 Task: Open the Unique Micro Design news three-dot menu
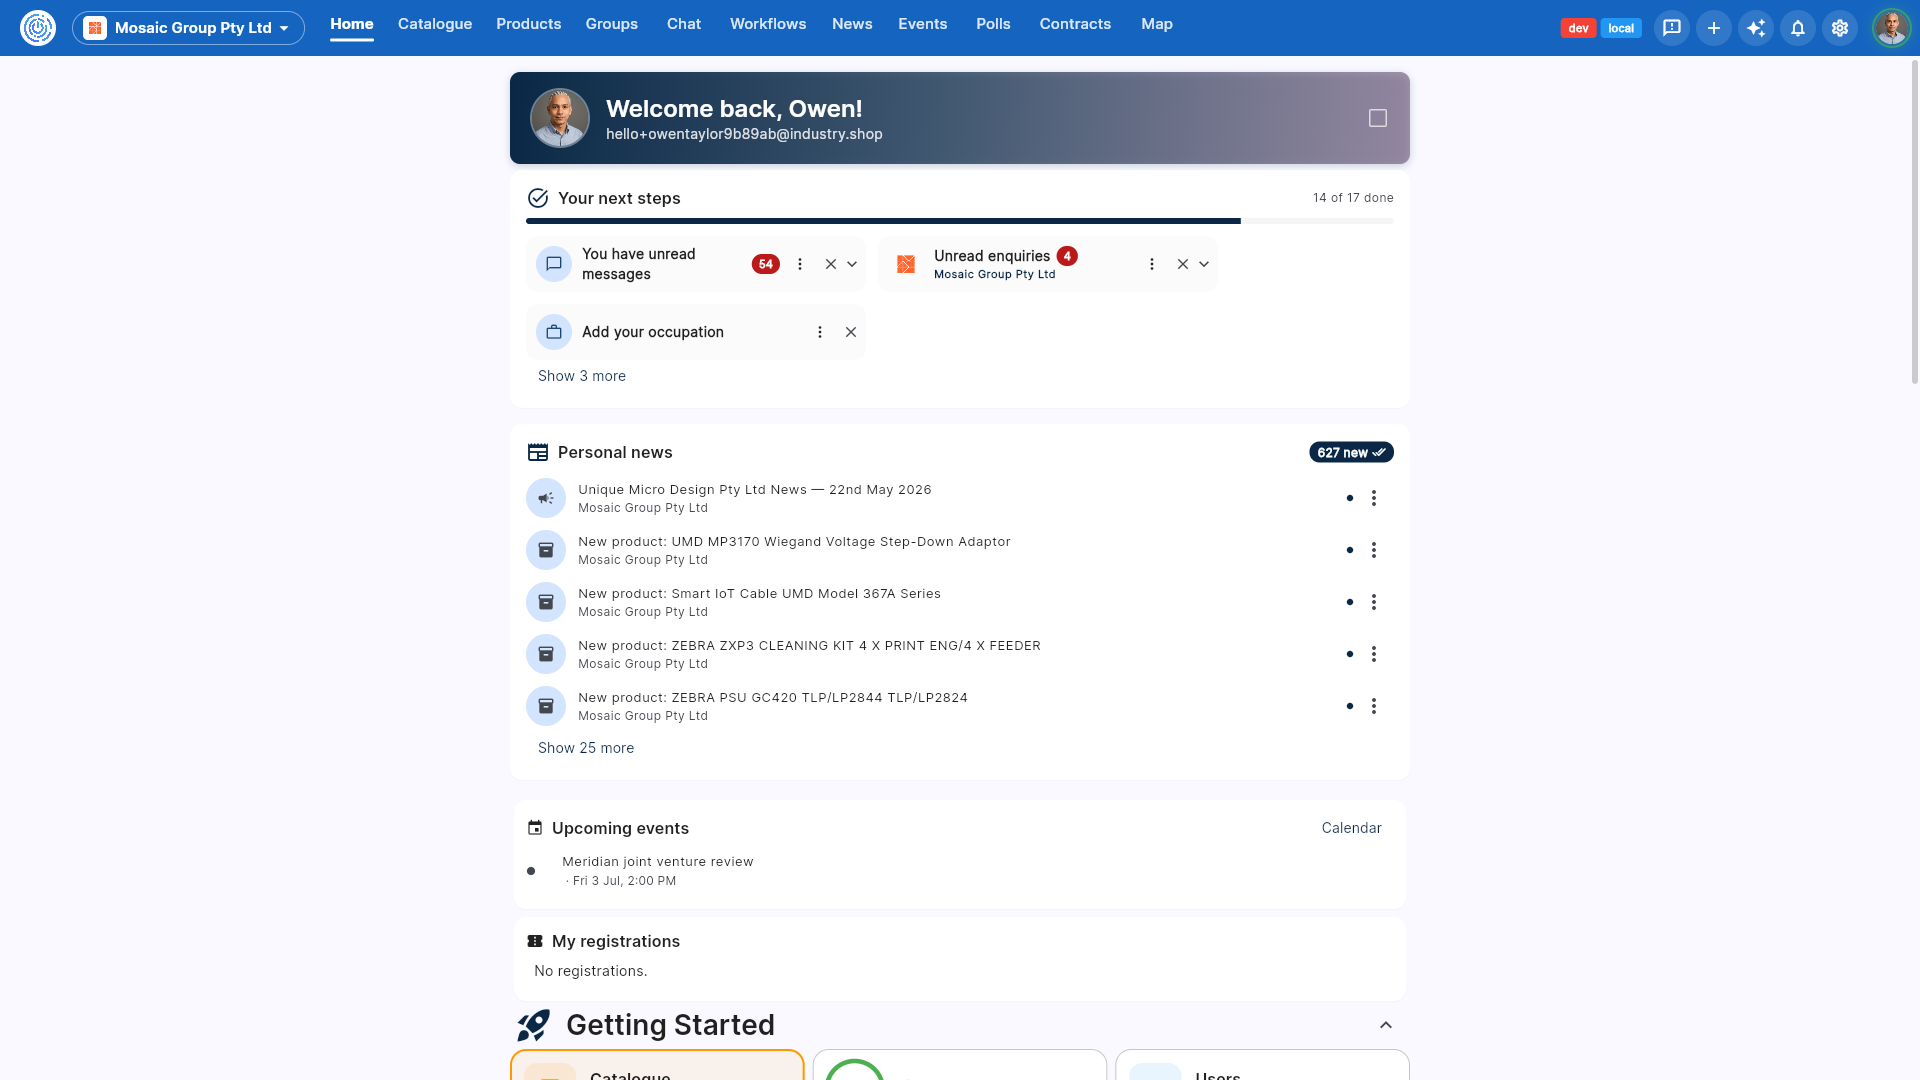point(1374,498)
